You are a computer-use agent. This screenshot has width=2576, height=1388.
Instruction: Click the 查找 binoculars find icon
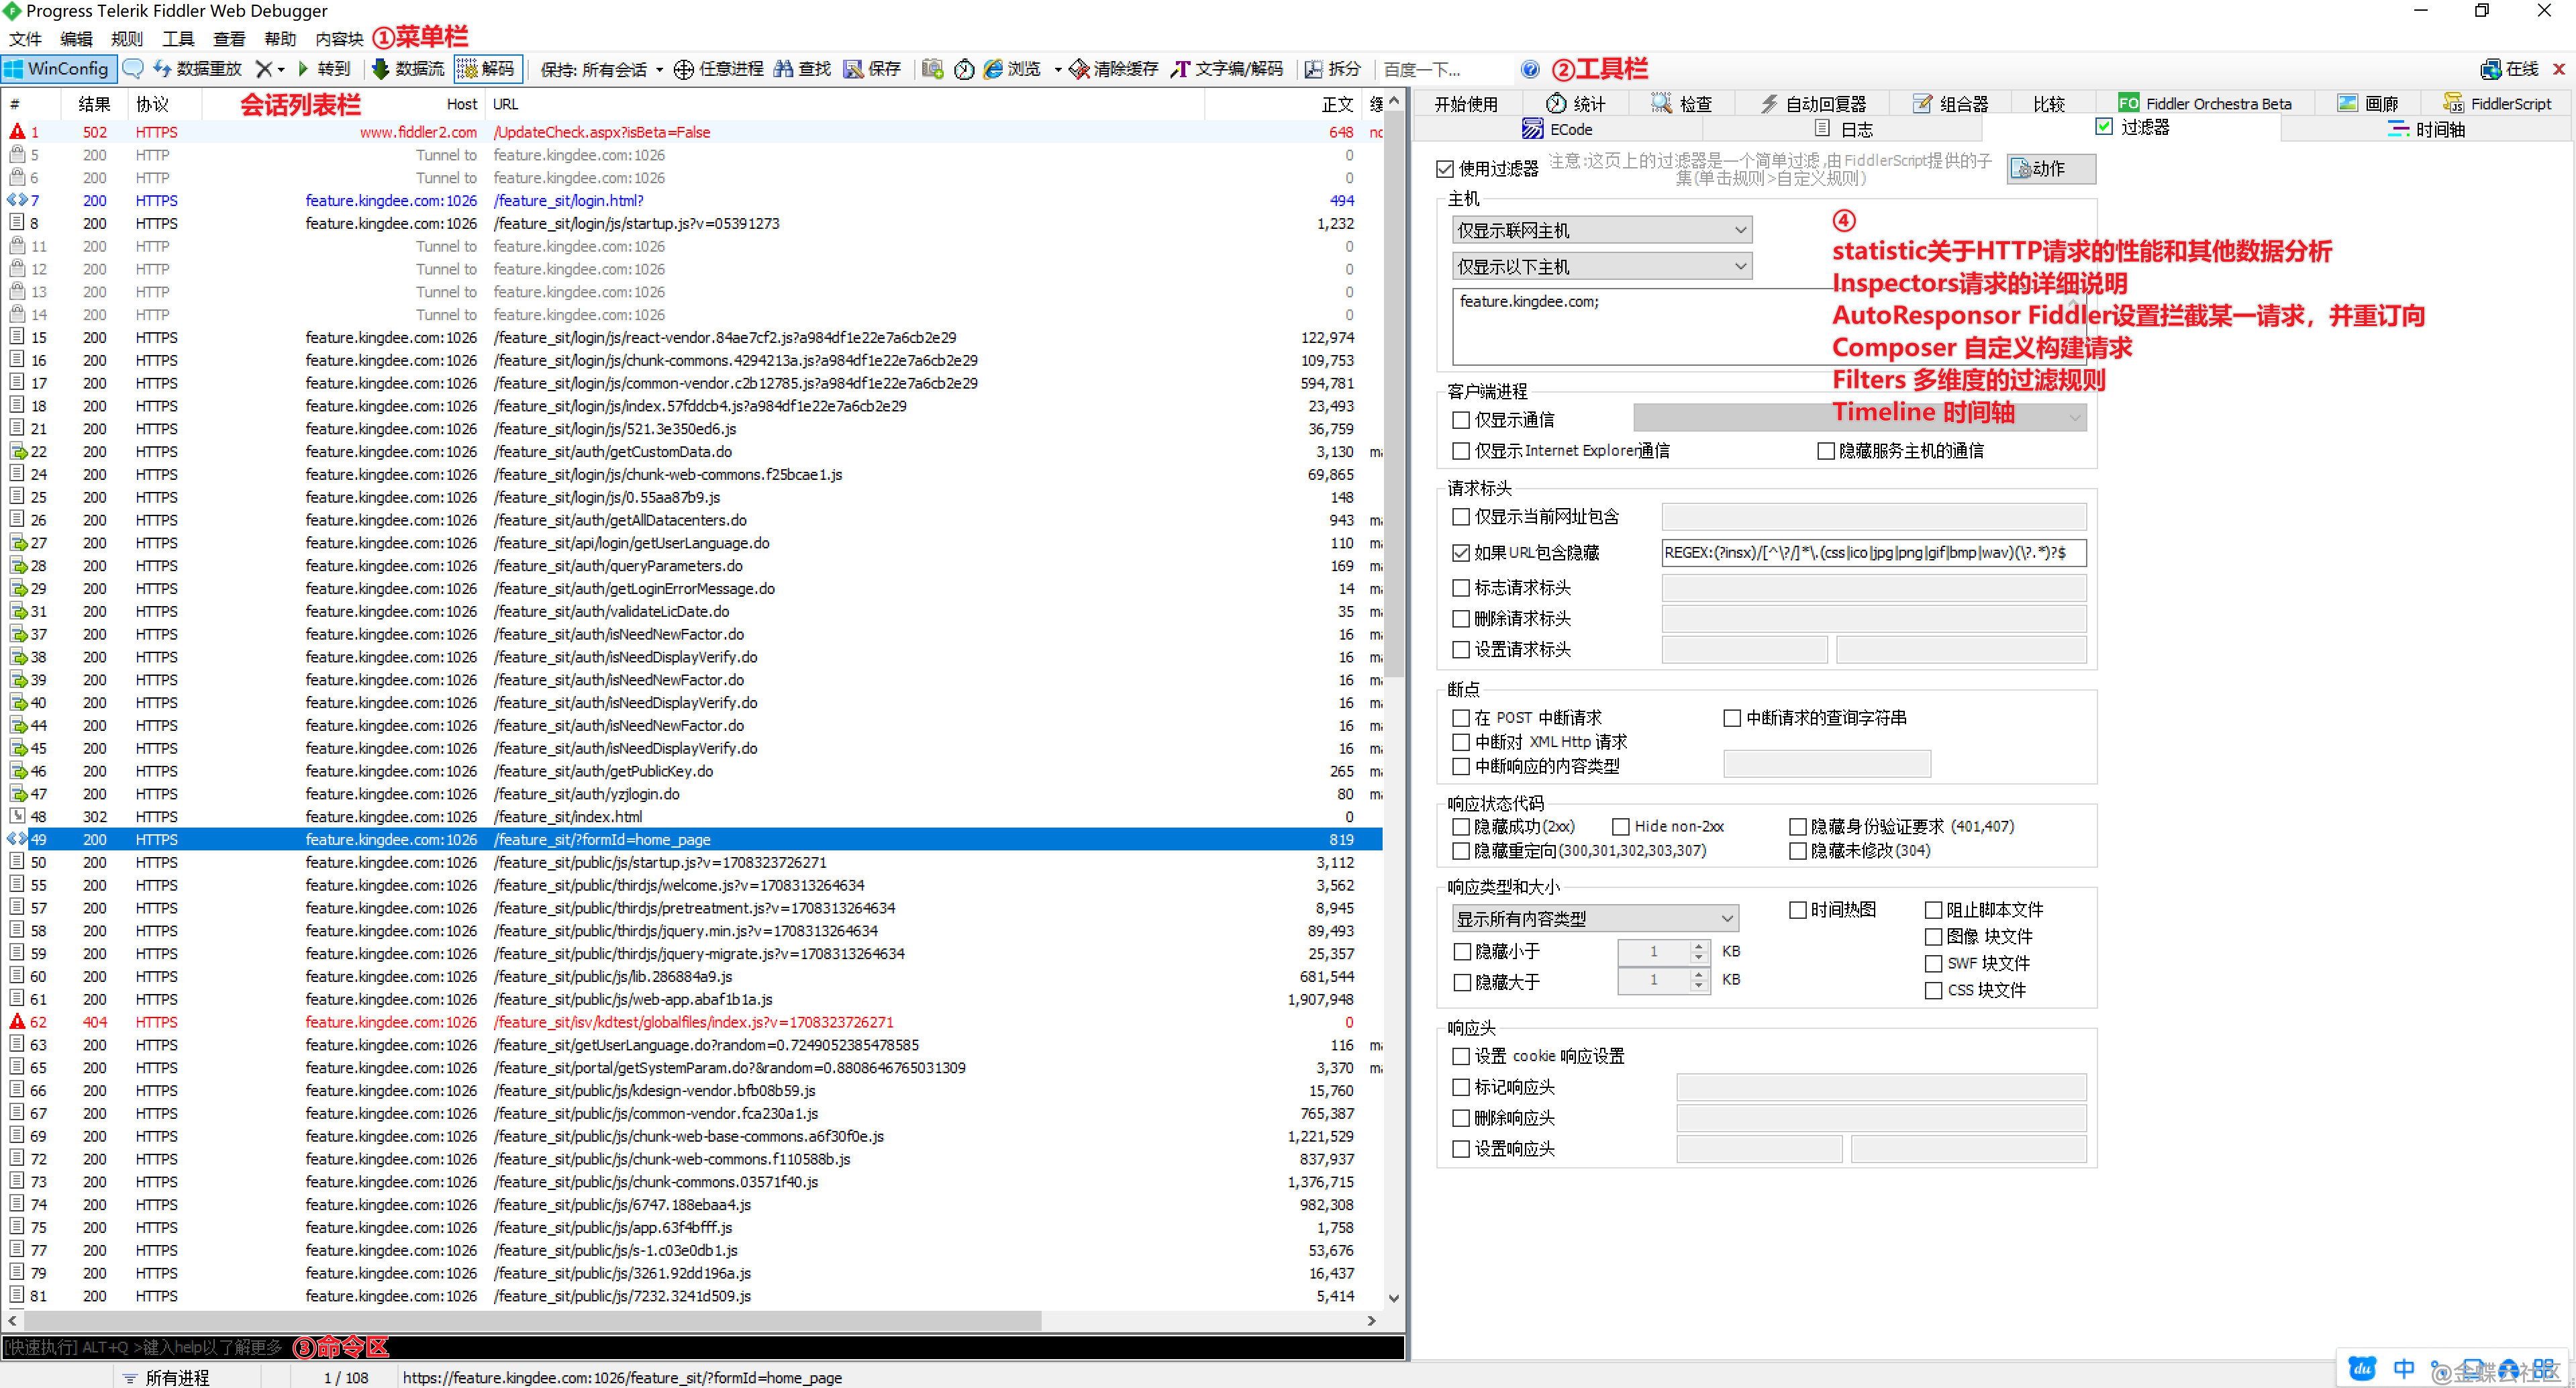(783, 69)
